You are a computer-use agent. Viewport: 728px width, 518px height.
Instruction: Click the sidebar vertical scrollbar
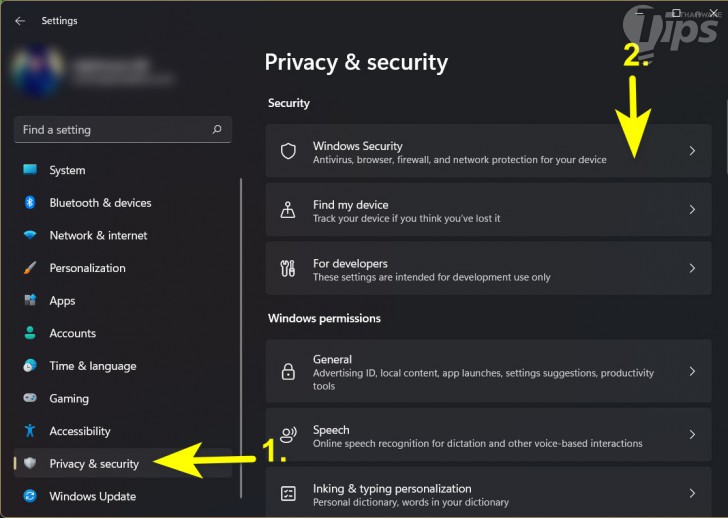tap(241, 338)
